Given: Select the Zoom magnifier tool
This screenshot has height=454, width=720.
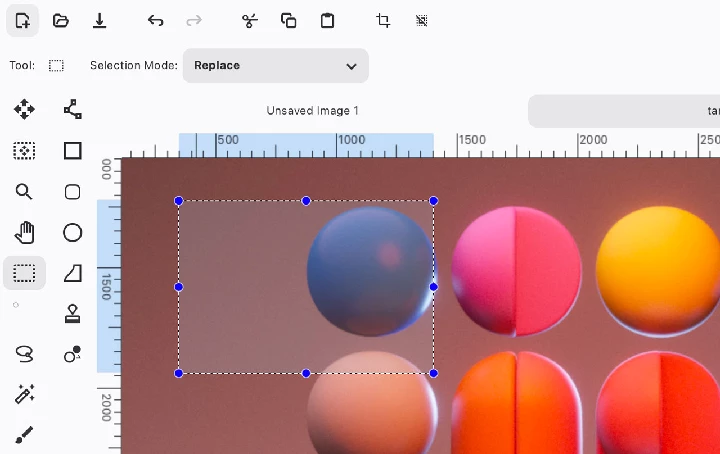Looking at the screenshot, I should 24,192.
